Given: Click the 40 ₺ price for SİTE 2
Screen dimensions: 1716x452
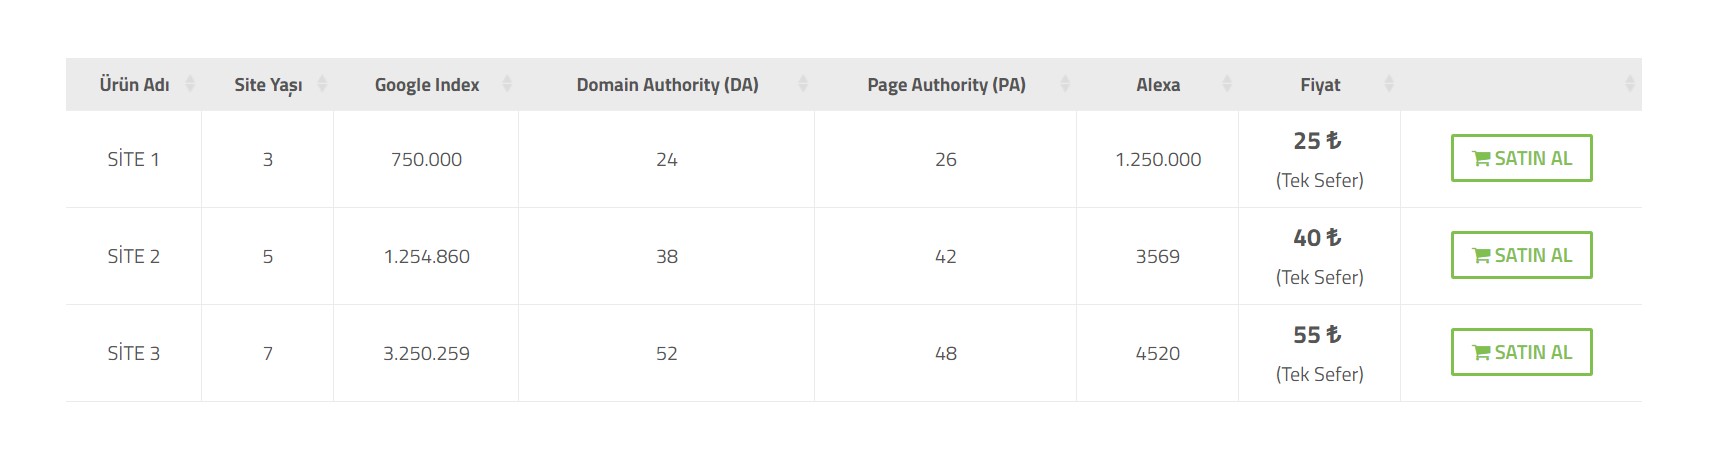Looking at the screenshot, I should coord(1317,238).
